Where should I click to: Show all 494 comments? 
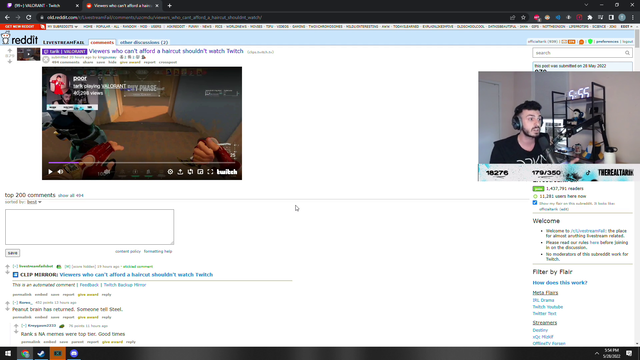[x=71, y=196]
